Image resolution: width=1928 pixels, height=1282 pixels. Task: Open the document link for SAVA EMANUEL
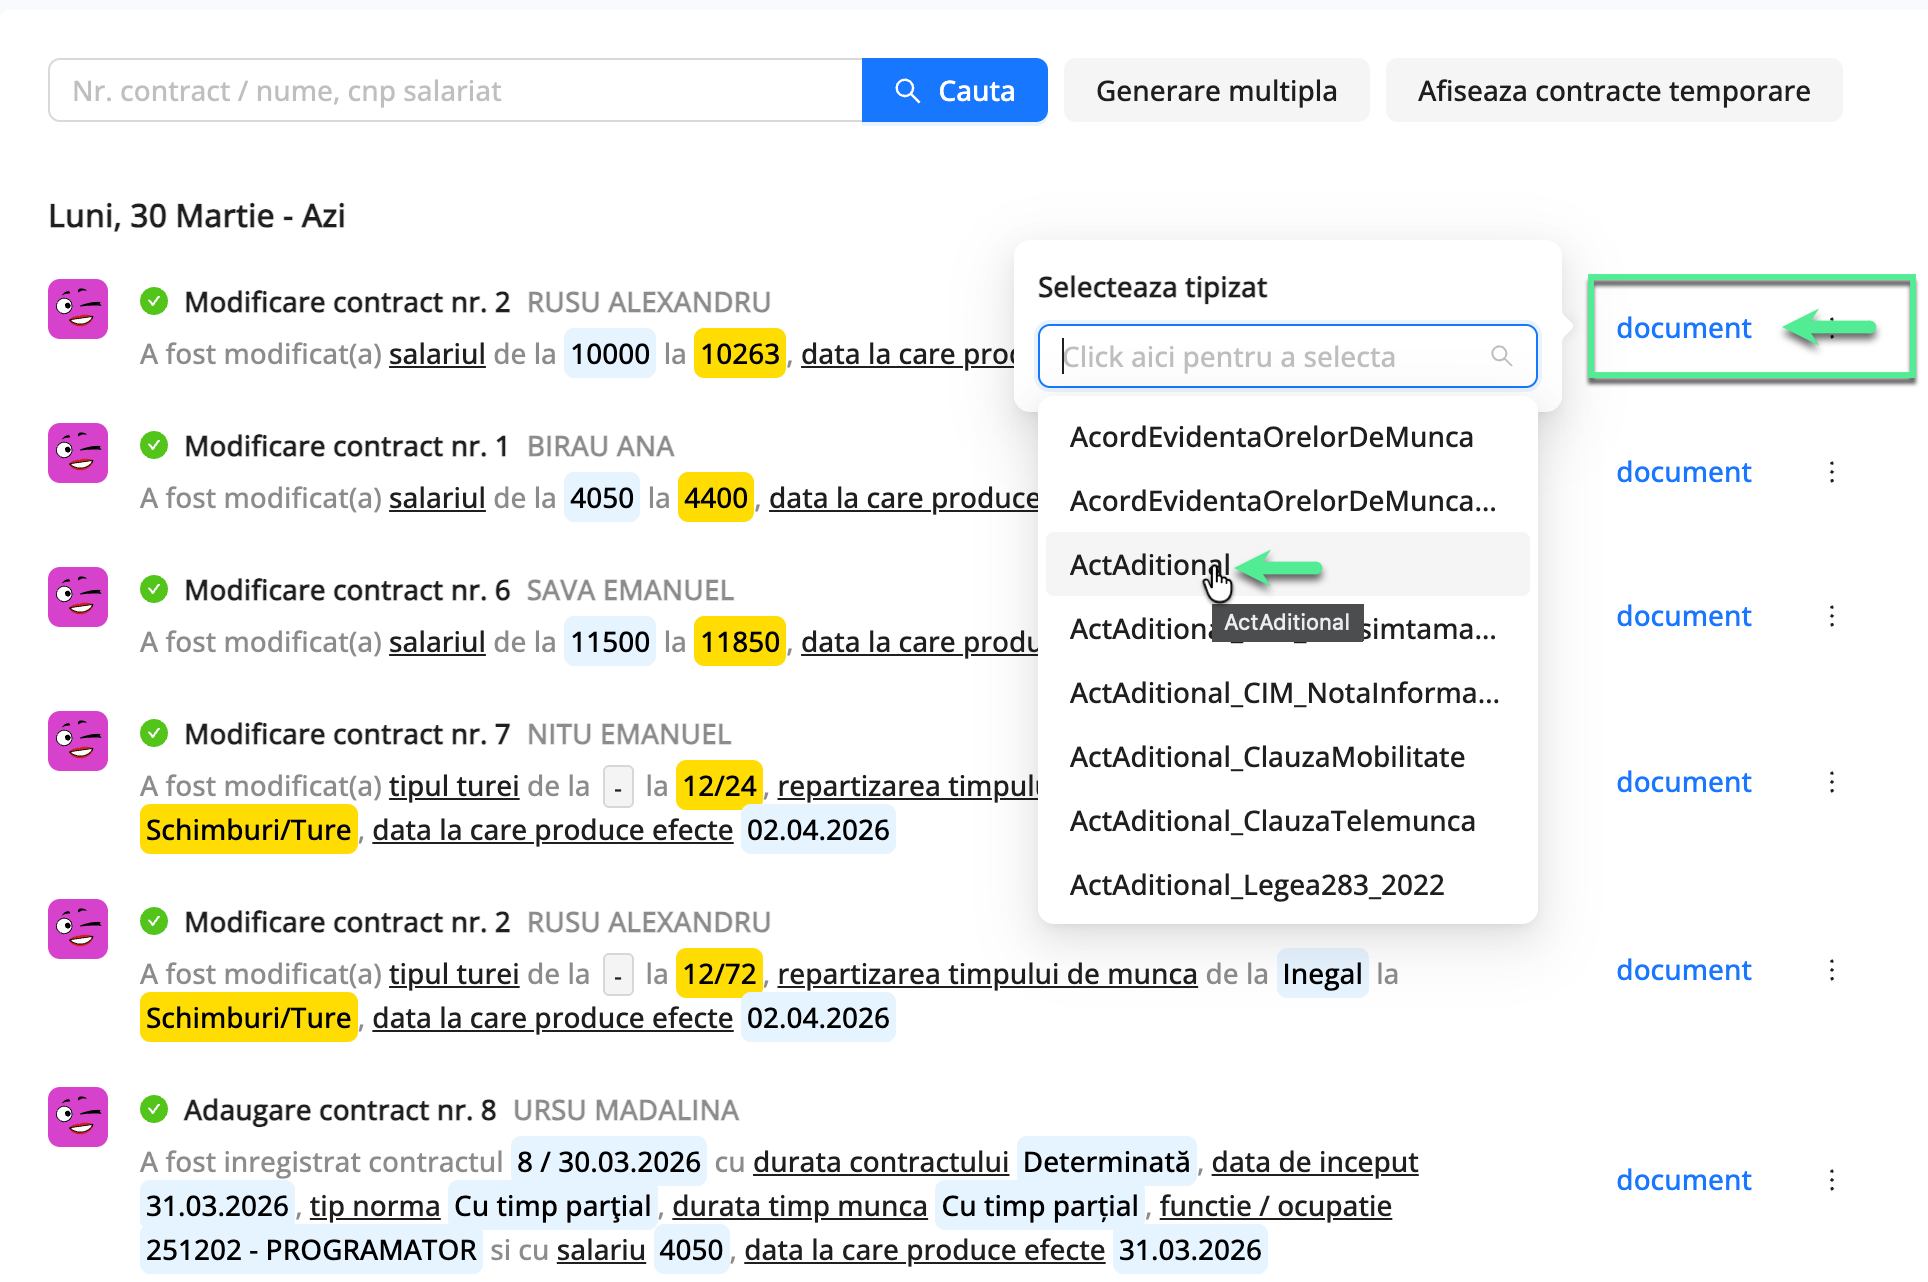(1683, 615)
